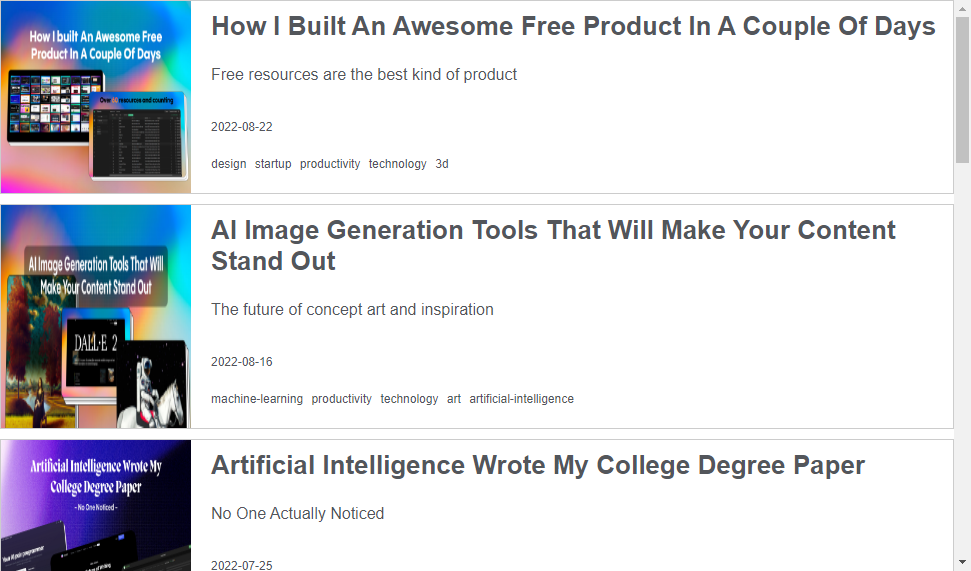
Task: Click the scrollbar up arrow
Action: pos(962,8)
